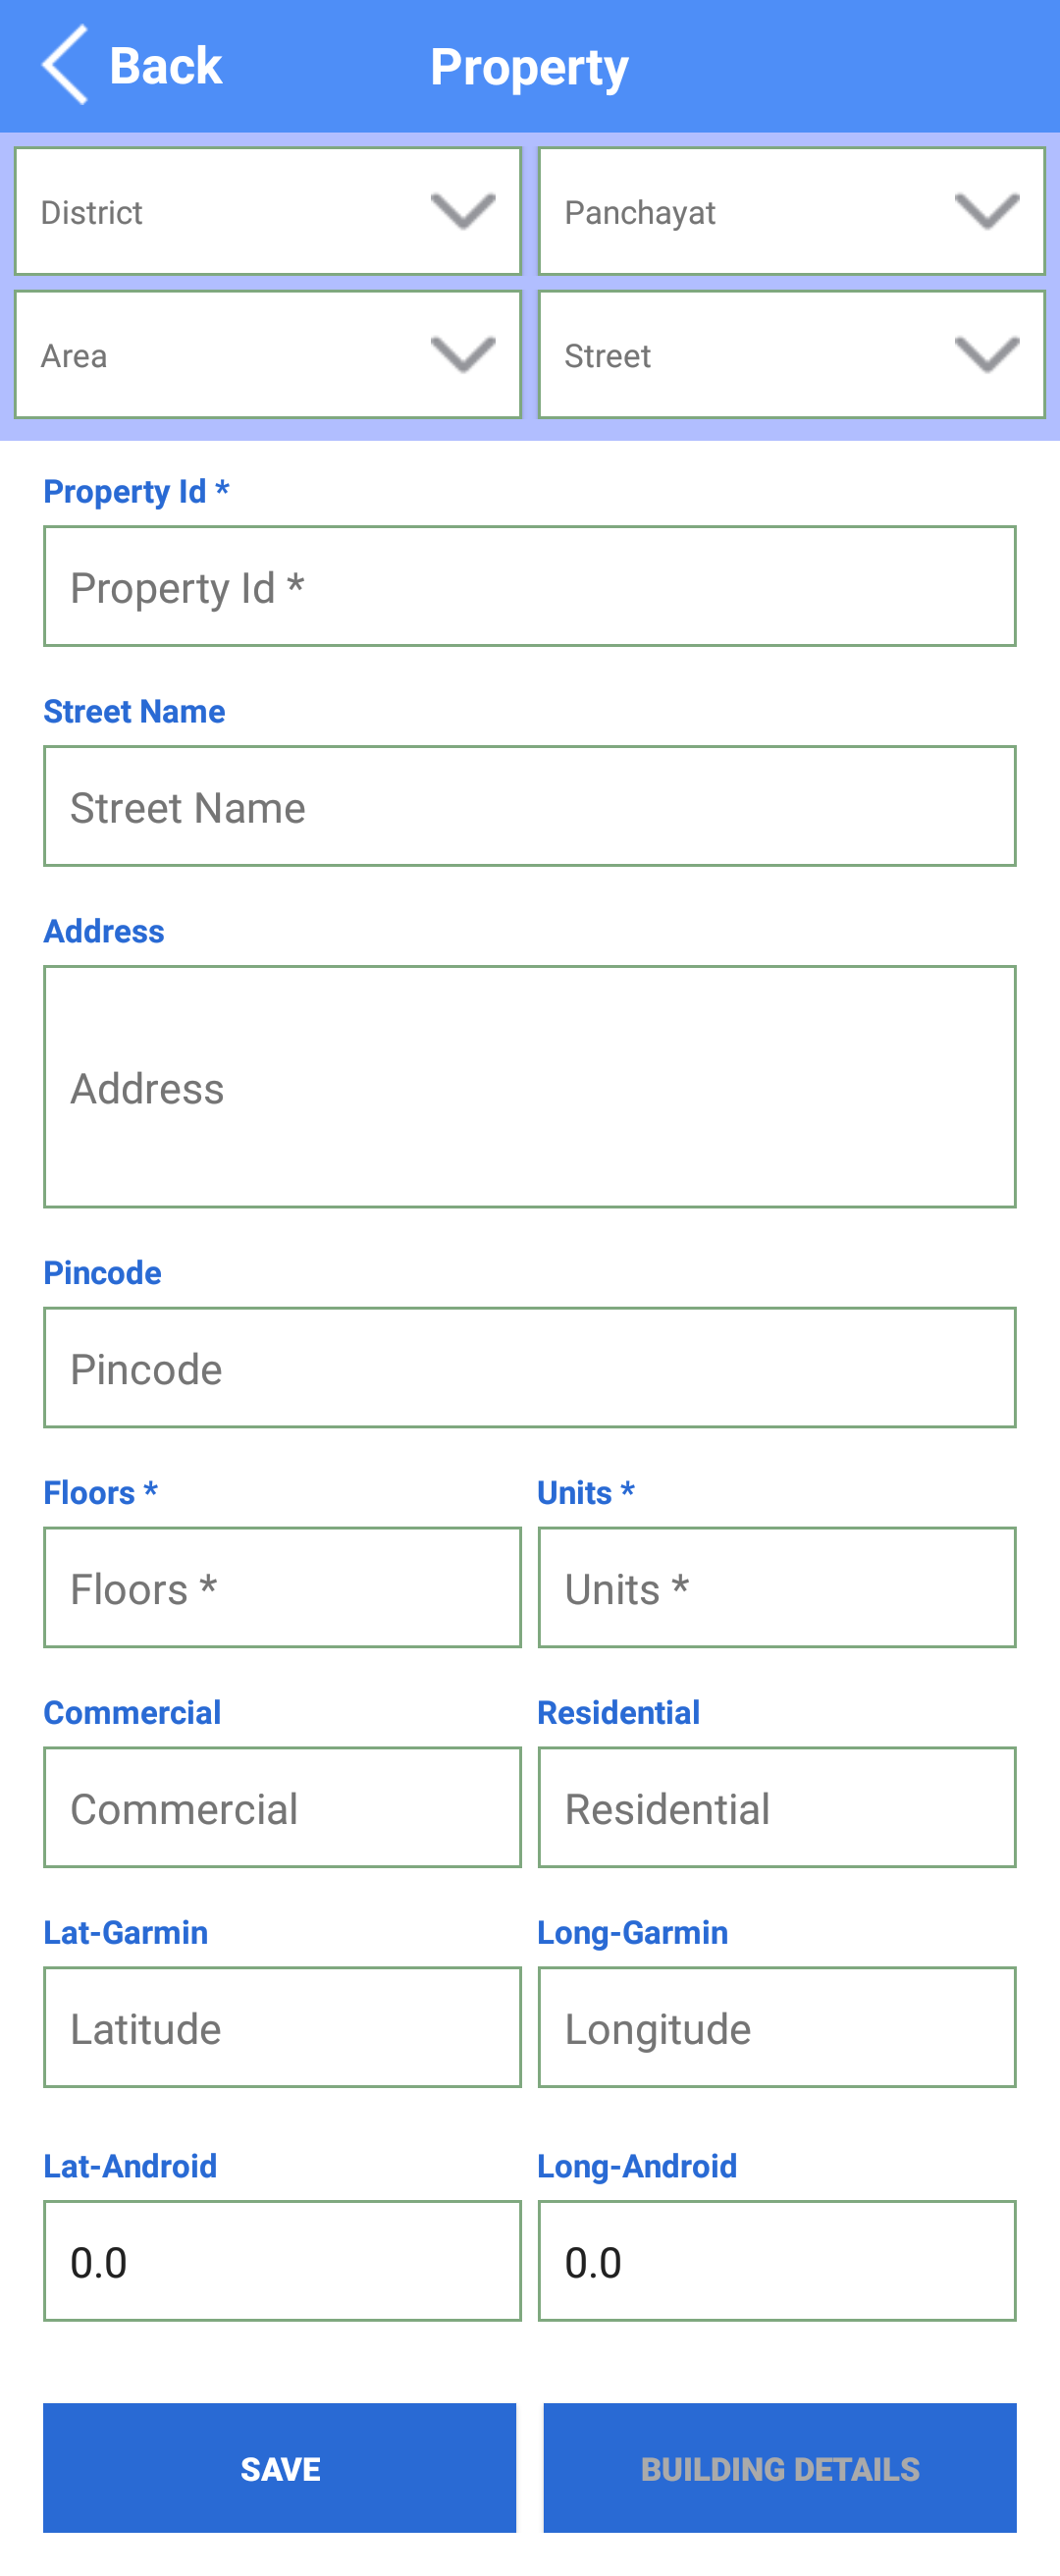Select the Pincode input field
1060x2576 pixels.
tap(530, 1368)
